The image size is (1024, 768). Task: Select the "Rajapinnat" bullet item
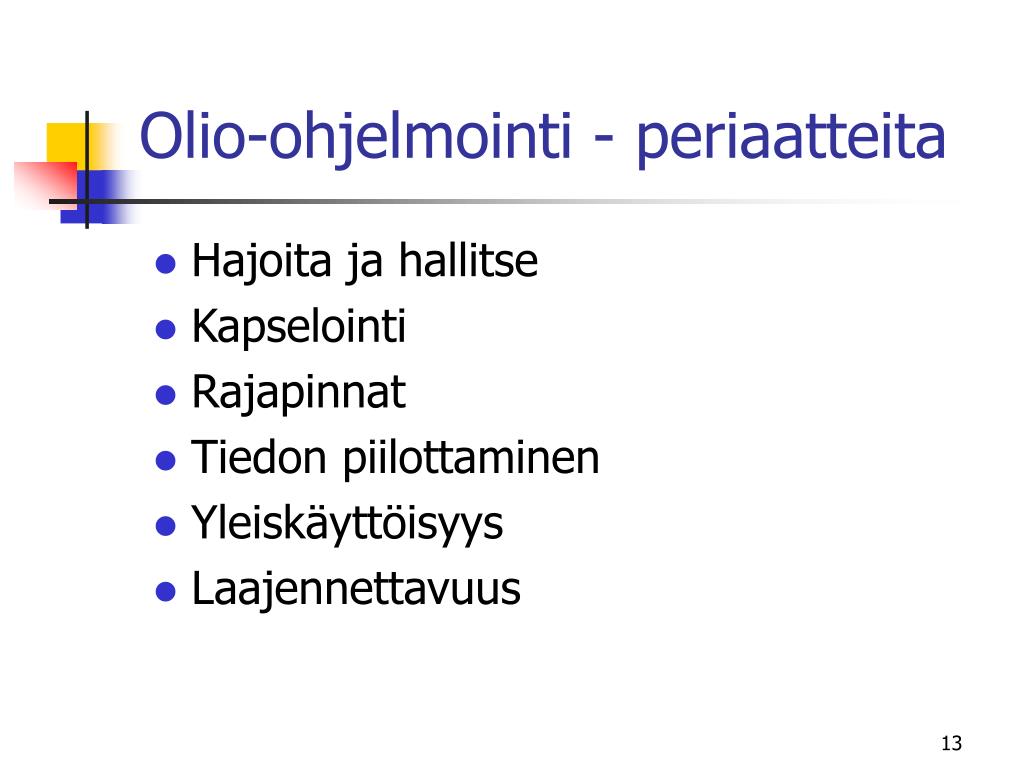[298, 392]
